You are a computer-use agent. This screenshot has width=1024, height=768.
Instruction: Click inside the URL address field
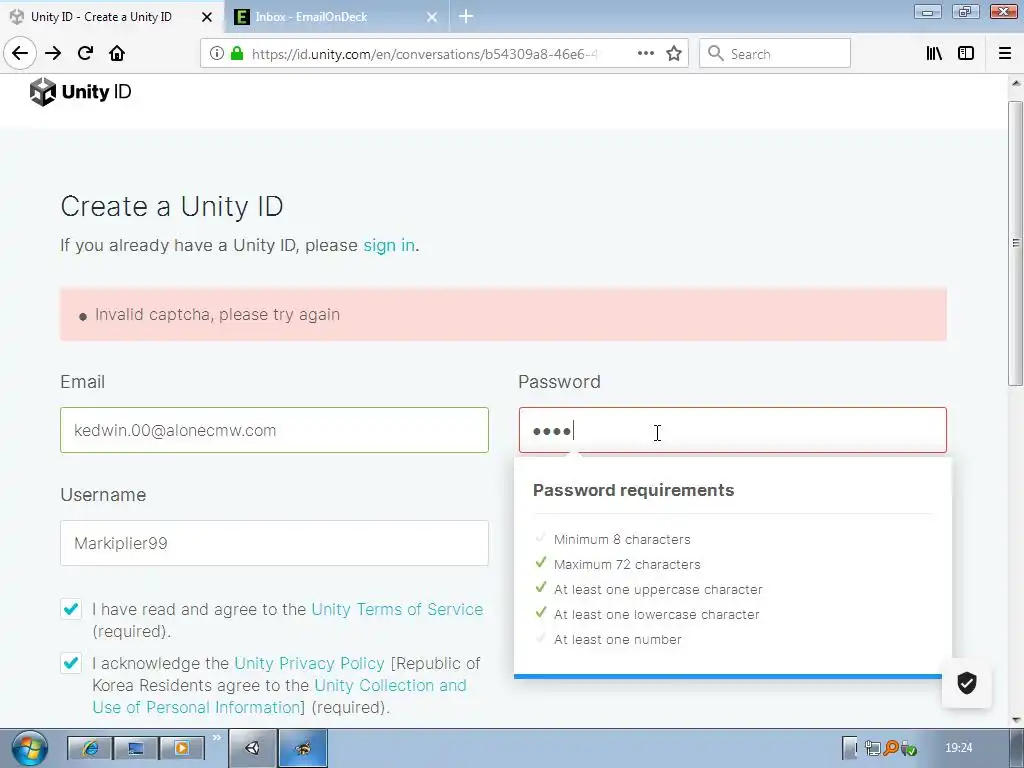tap(424, 54)
